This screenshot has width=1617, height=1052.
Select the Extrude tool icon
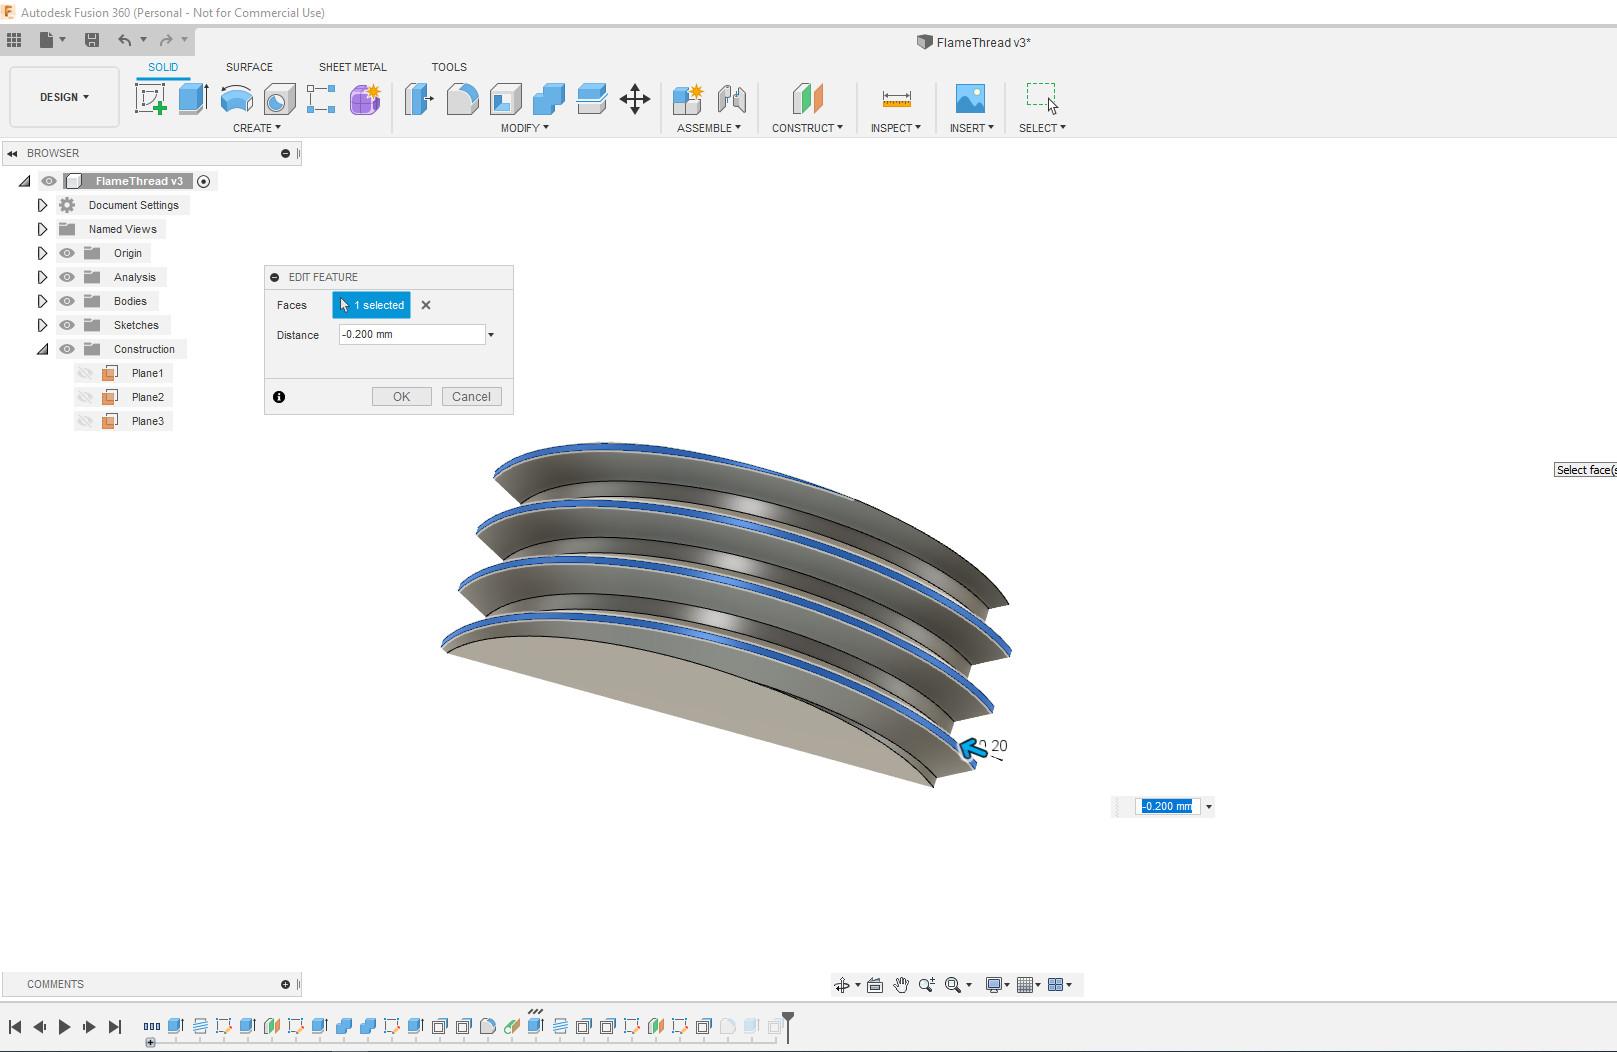tap(193, 99)
